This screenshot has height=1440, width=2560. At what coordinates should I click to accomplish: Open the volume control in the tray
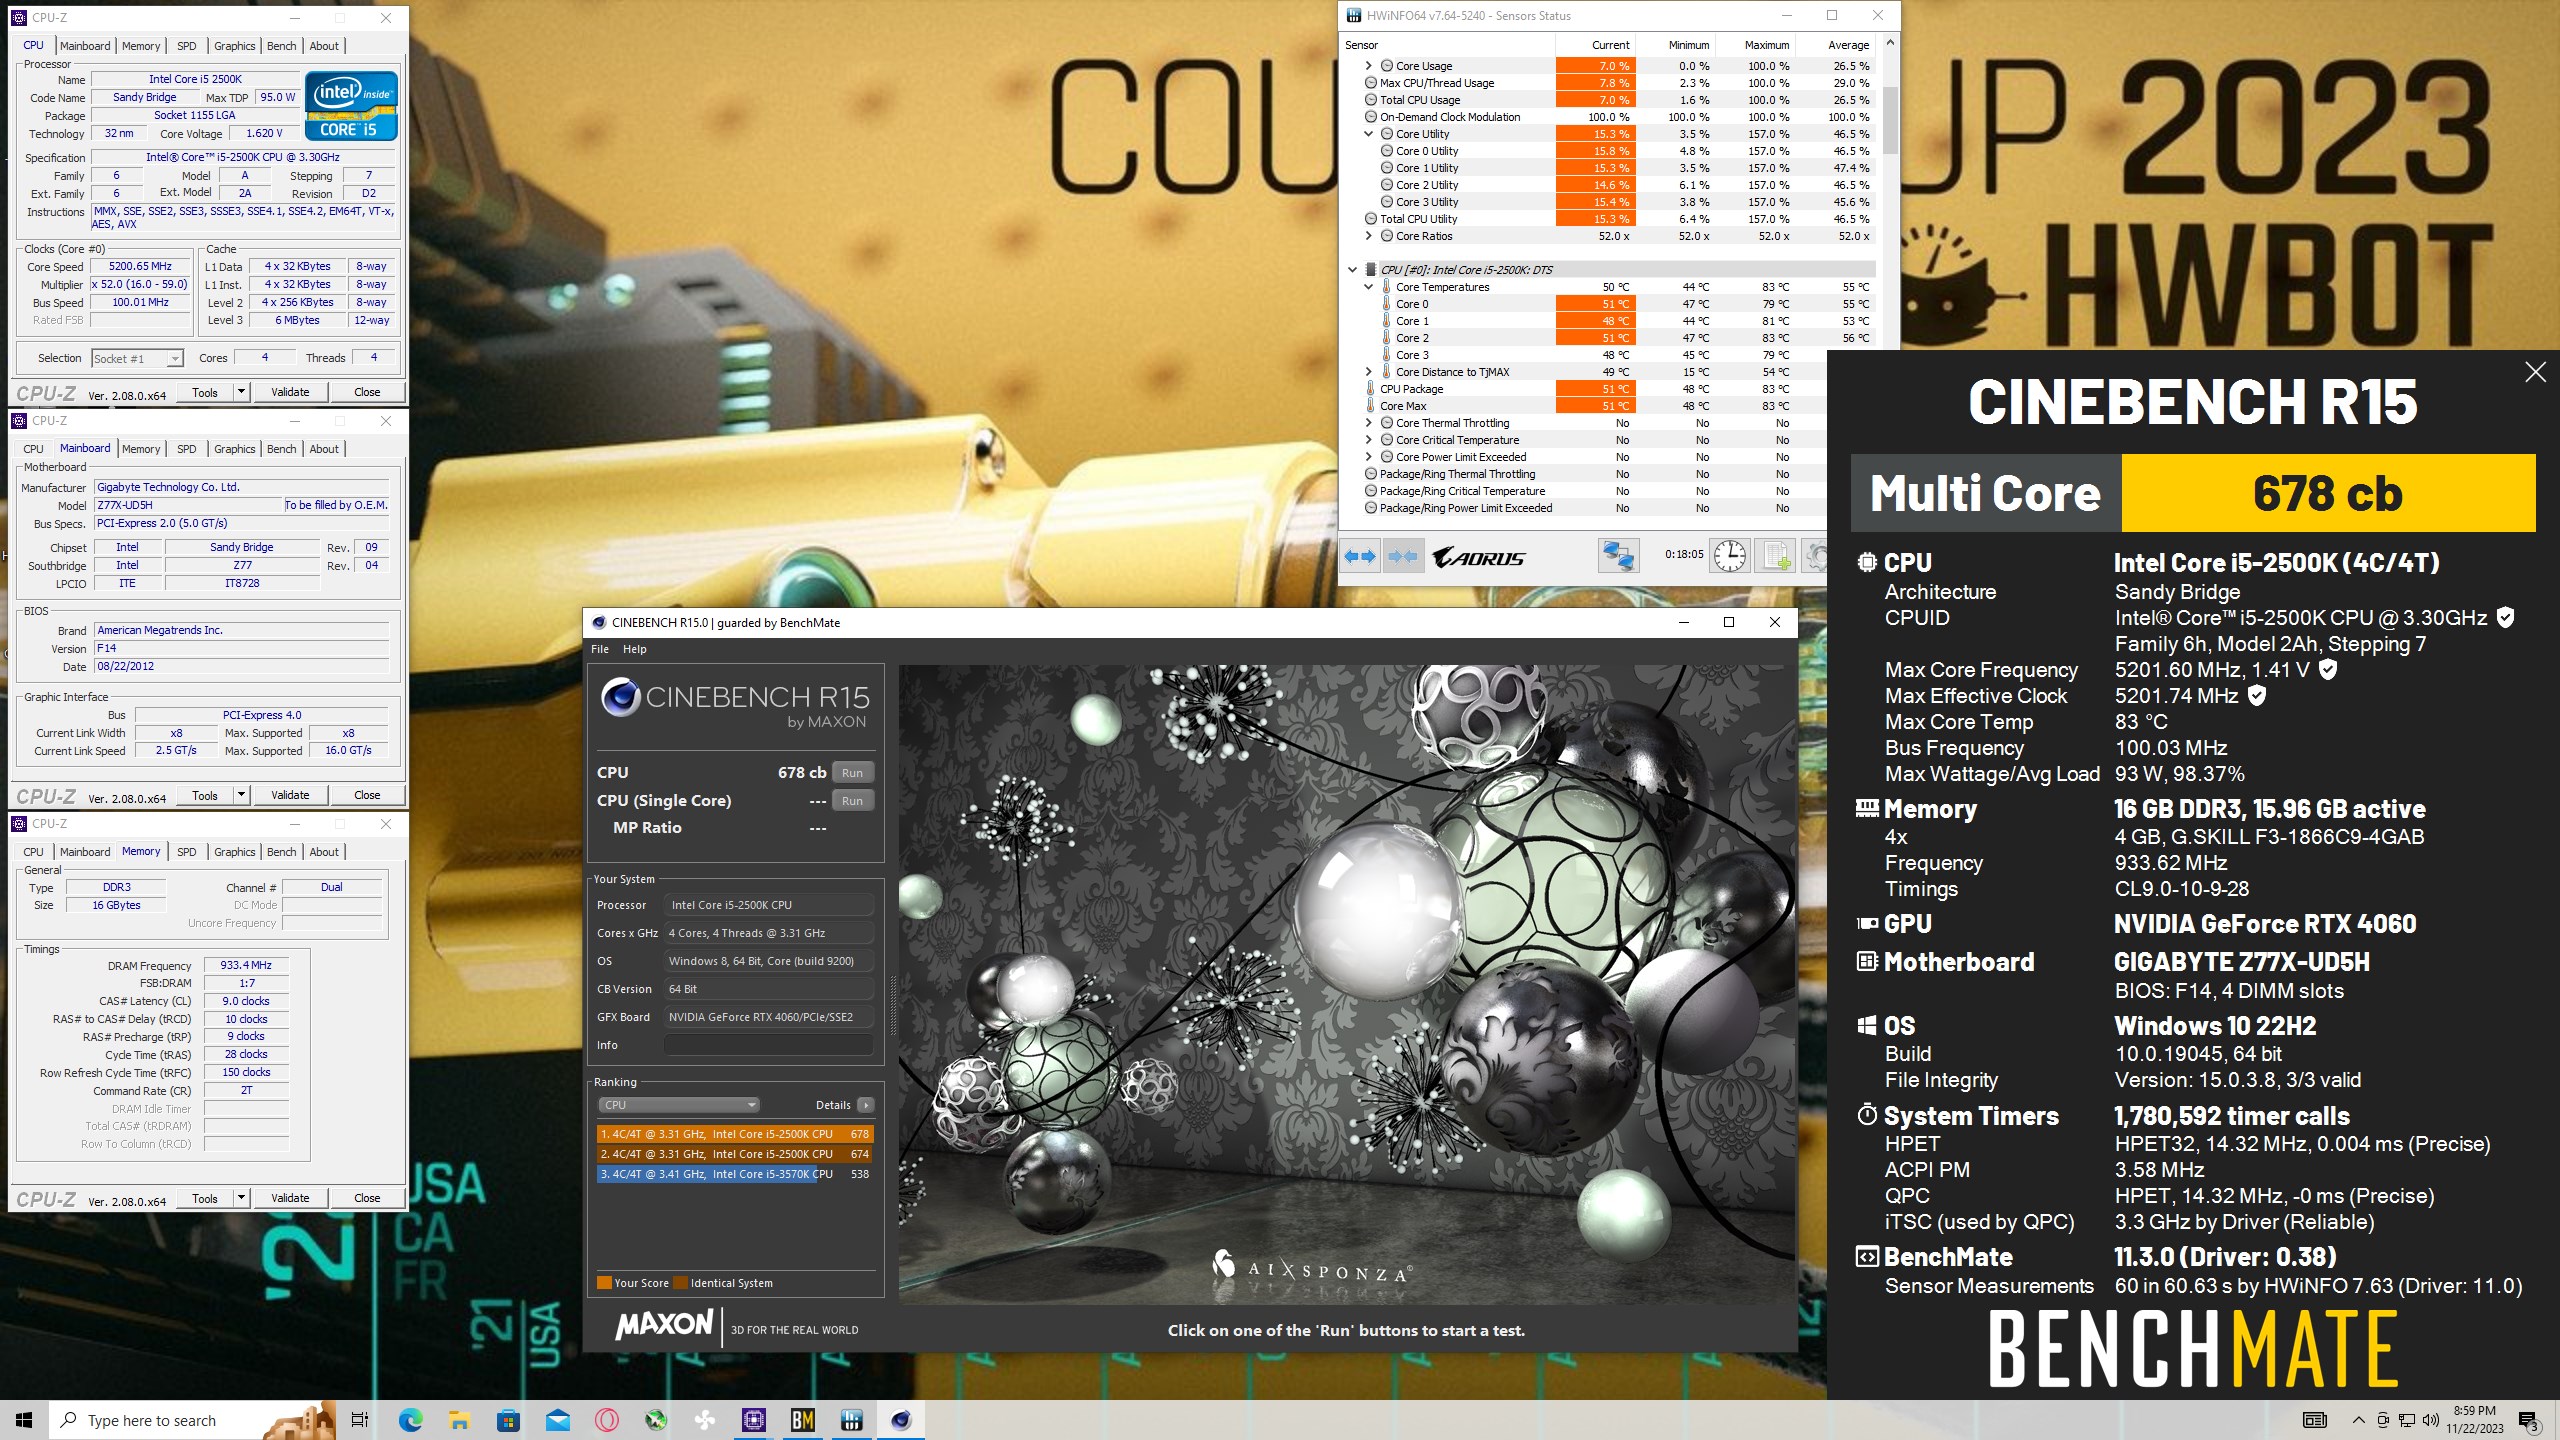pos(2430,1420)
